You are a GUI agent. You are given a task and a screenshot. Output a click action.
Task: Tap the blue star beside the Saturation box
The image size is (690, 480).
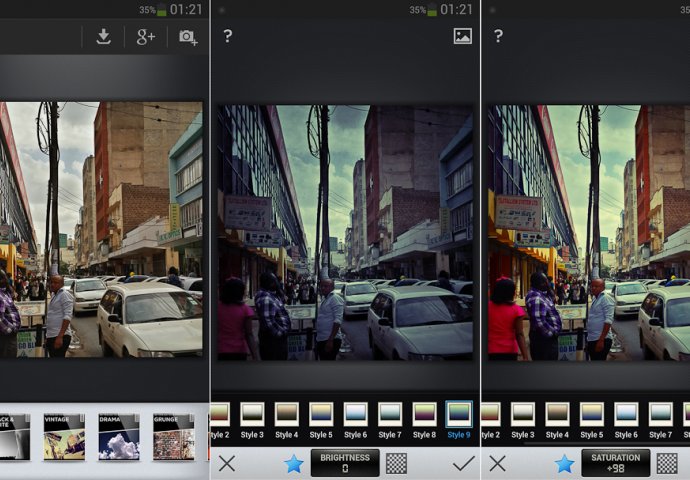[564, 463]
